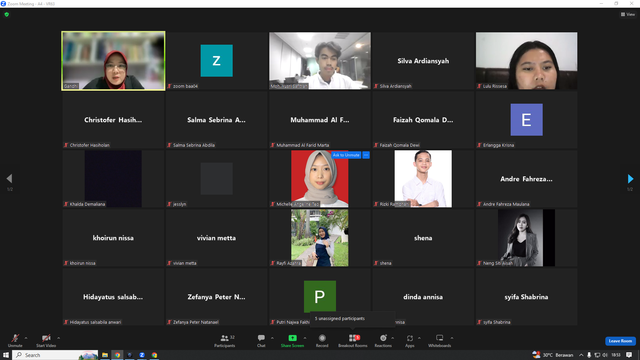
Task: Open Windows Start menu
Action: coord(6,355)
